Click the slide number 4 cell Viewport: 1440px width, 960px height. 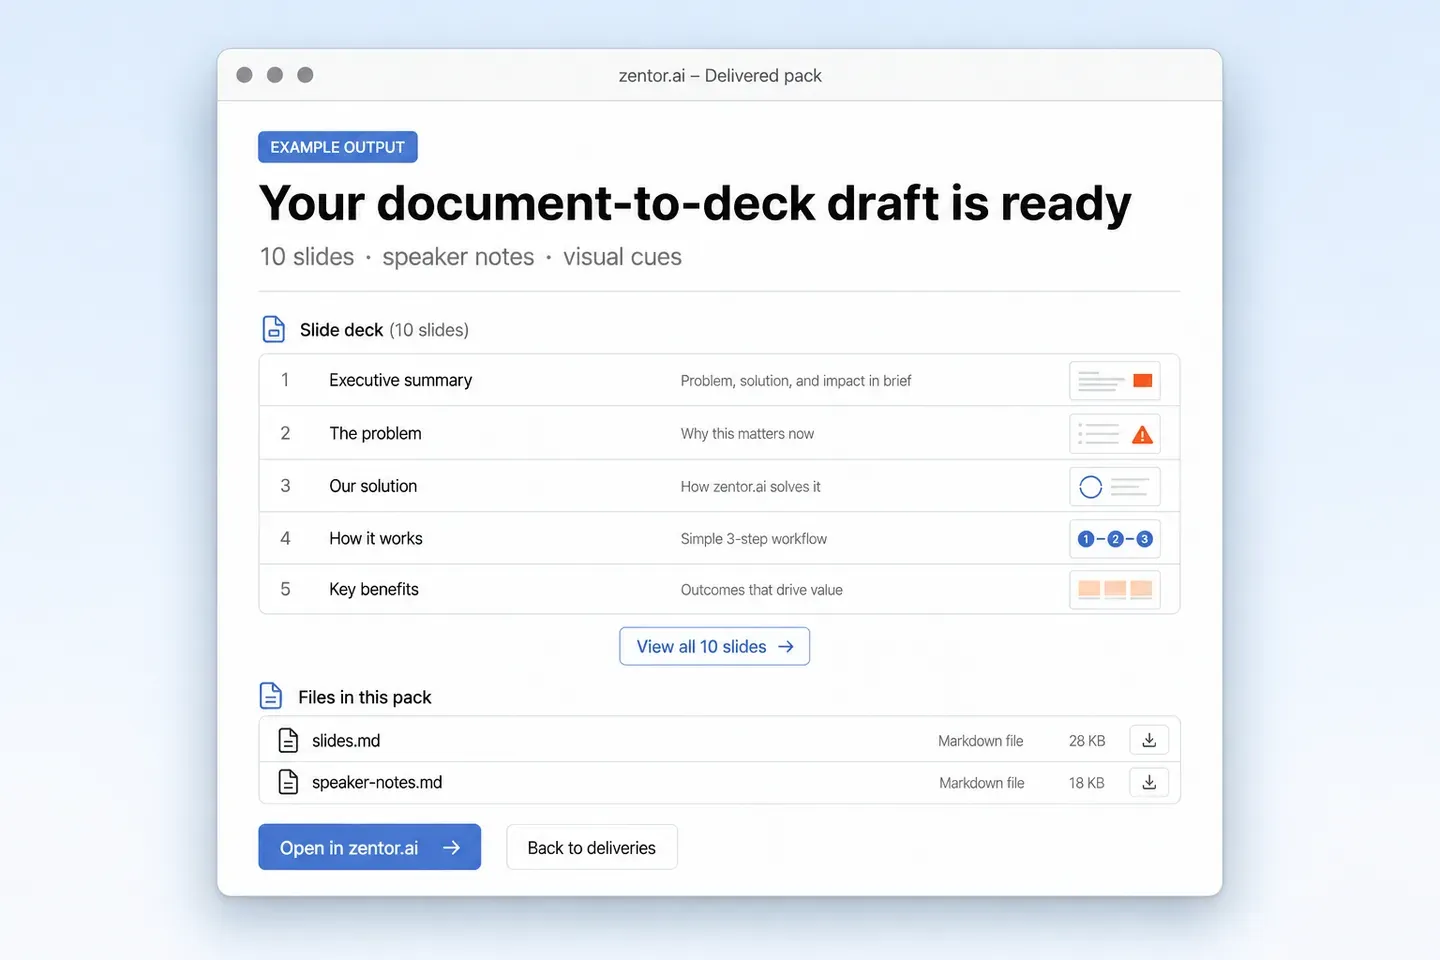point(285,538)
